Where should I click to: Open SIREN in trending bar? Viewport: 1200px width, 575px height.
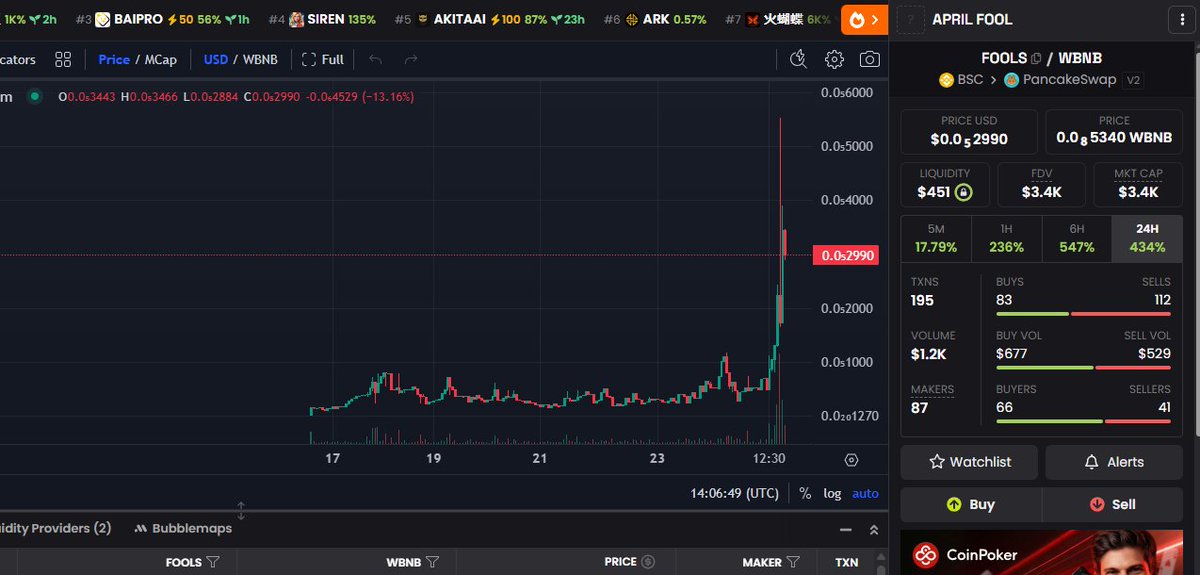point(322,19)
